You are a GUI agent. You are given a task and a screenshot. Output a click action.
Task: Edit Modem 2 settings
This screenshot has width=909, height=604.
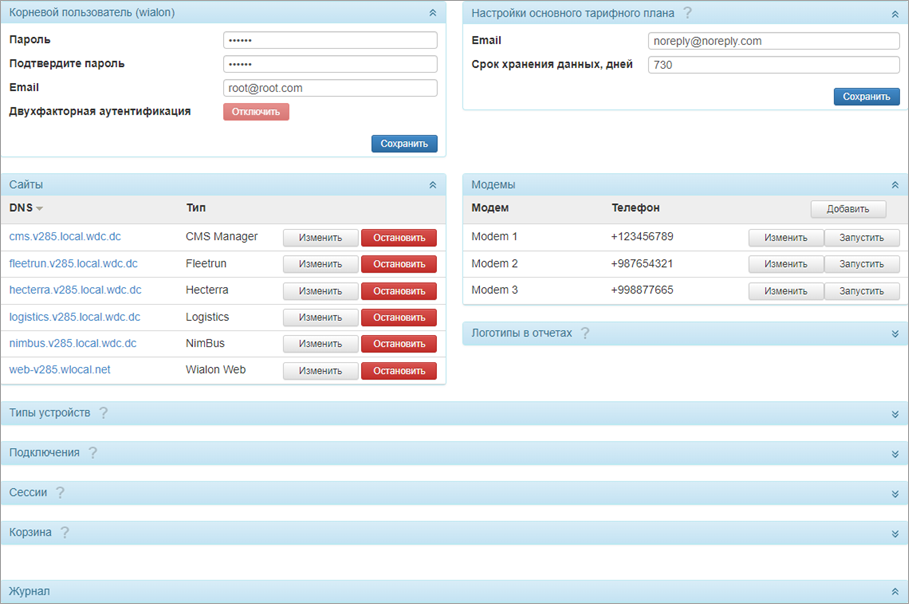point(786,264)
